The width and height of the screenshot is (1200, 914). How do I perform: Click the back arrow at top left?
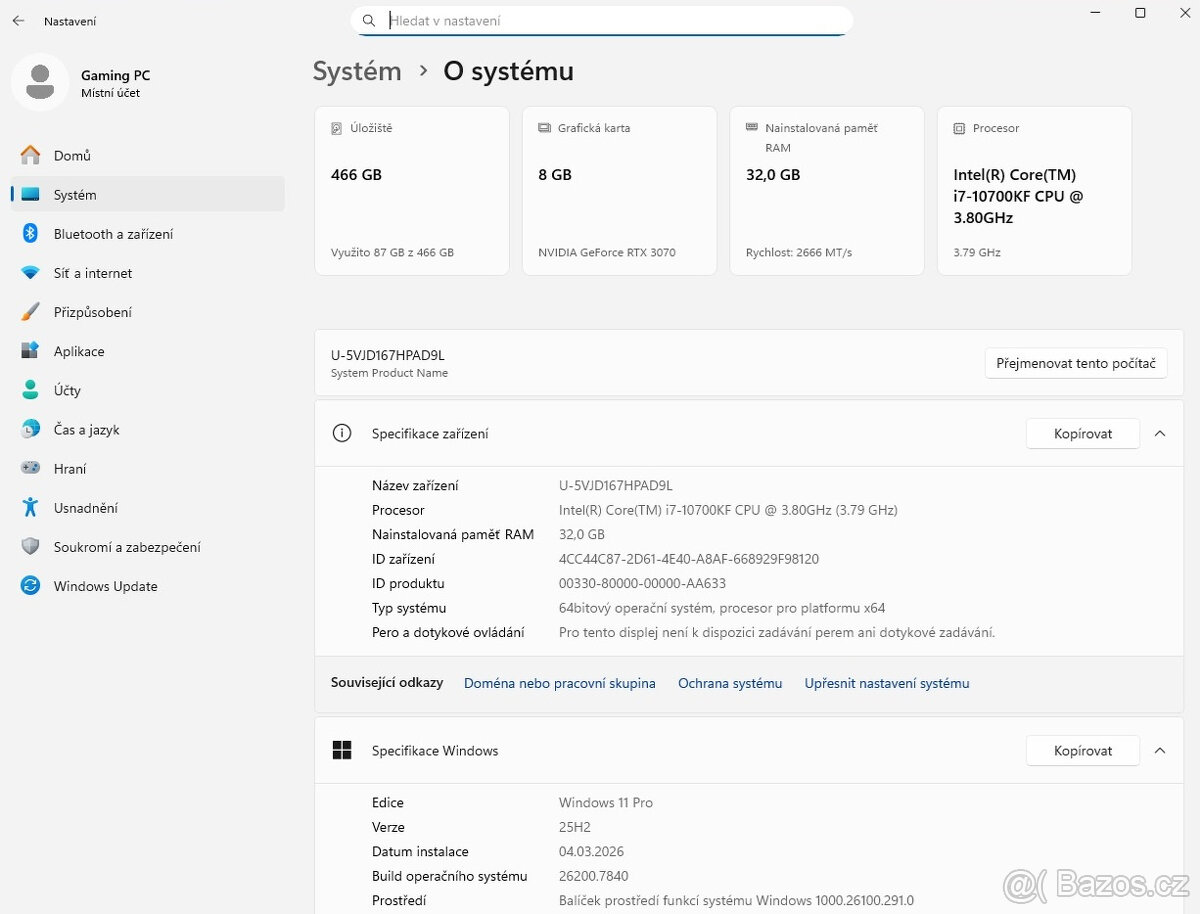point(18,20)
